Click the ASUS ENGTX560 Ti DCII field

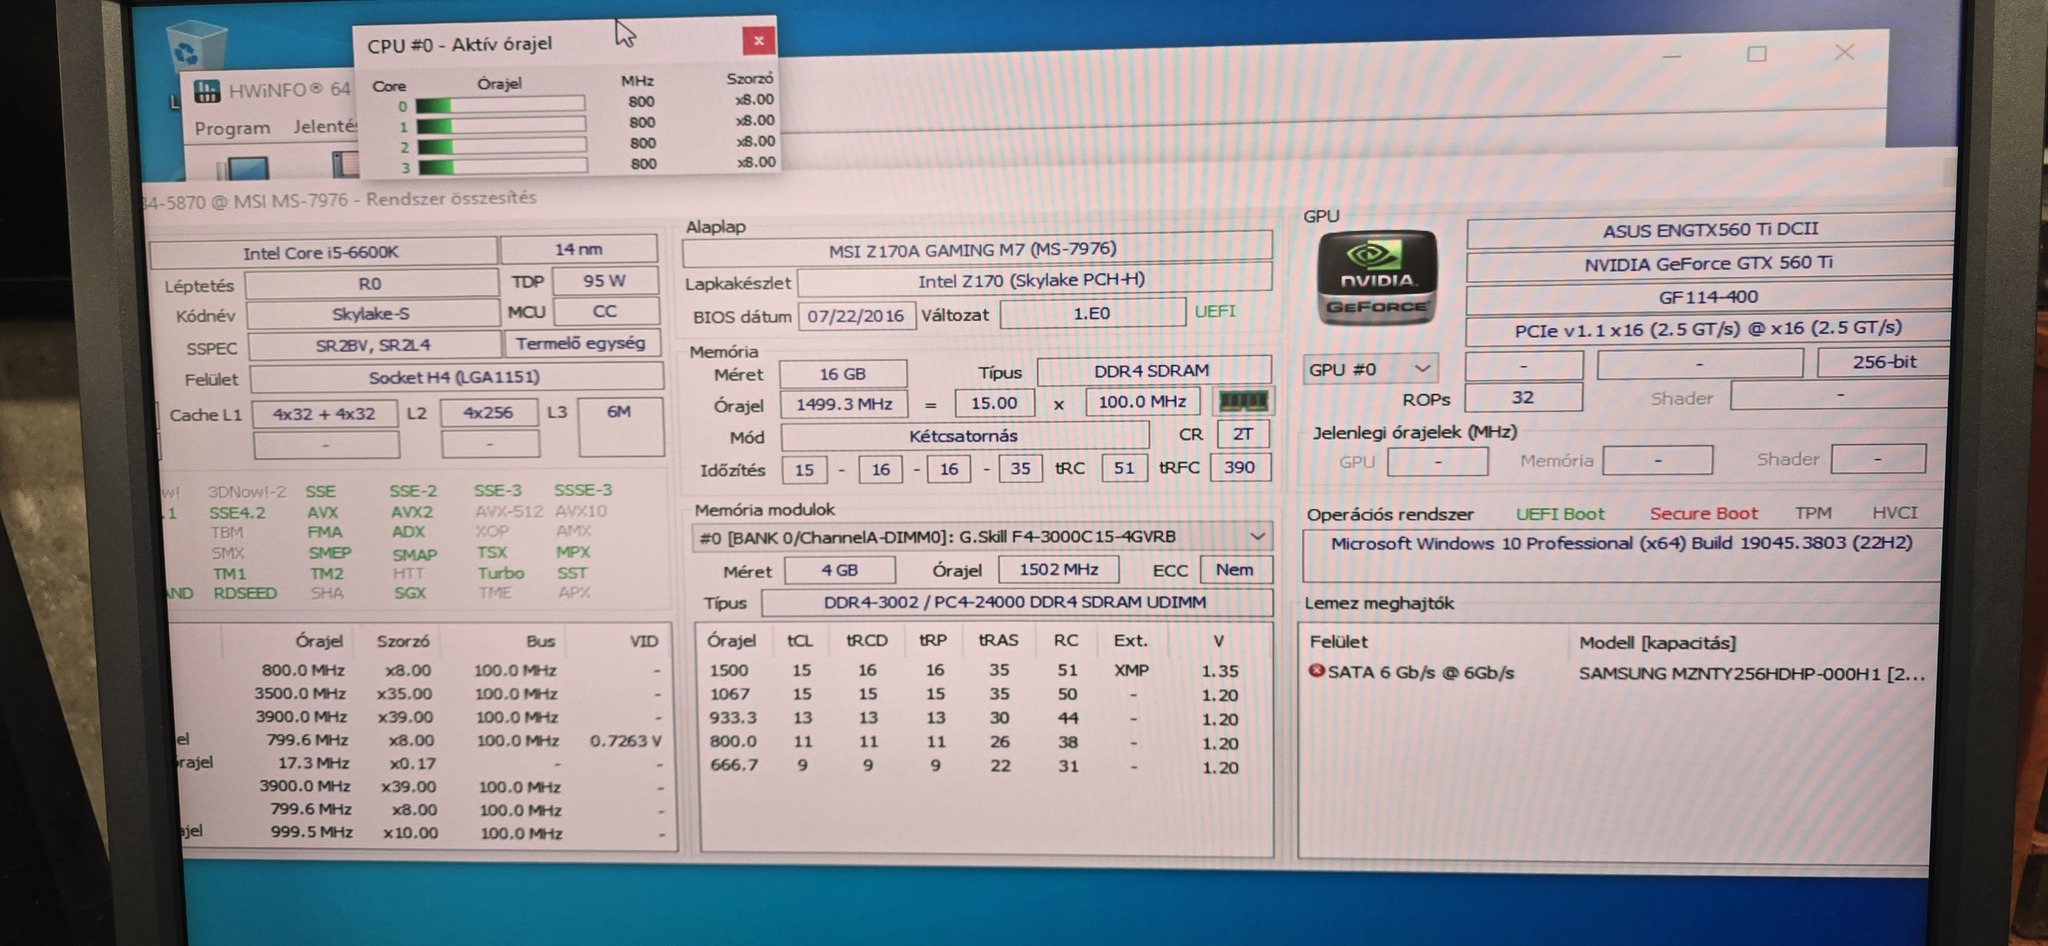pyautogui.click(x=1710, y=229)
